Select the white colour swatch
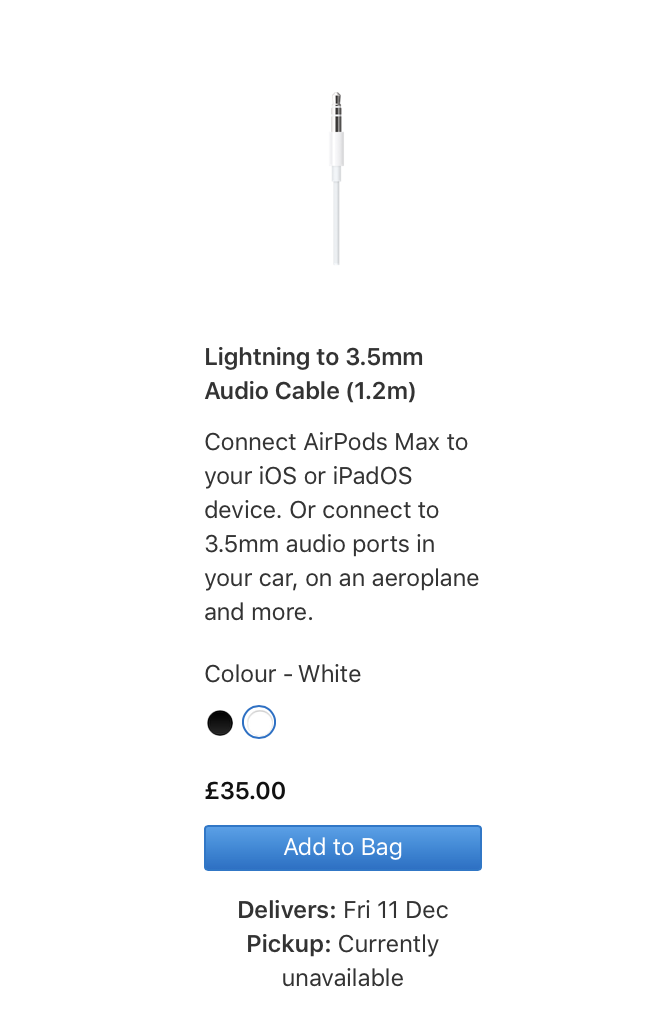The image size is (670, 1034). point(259,722)
